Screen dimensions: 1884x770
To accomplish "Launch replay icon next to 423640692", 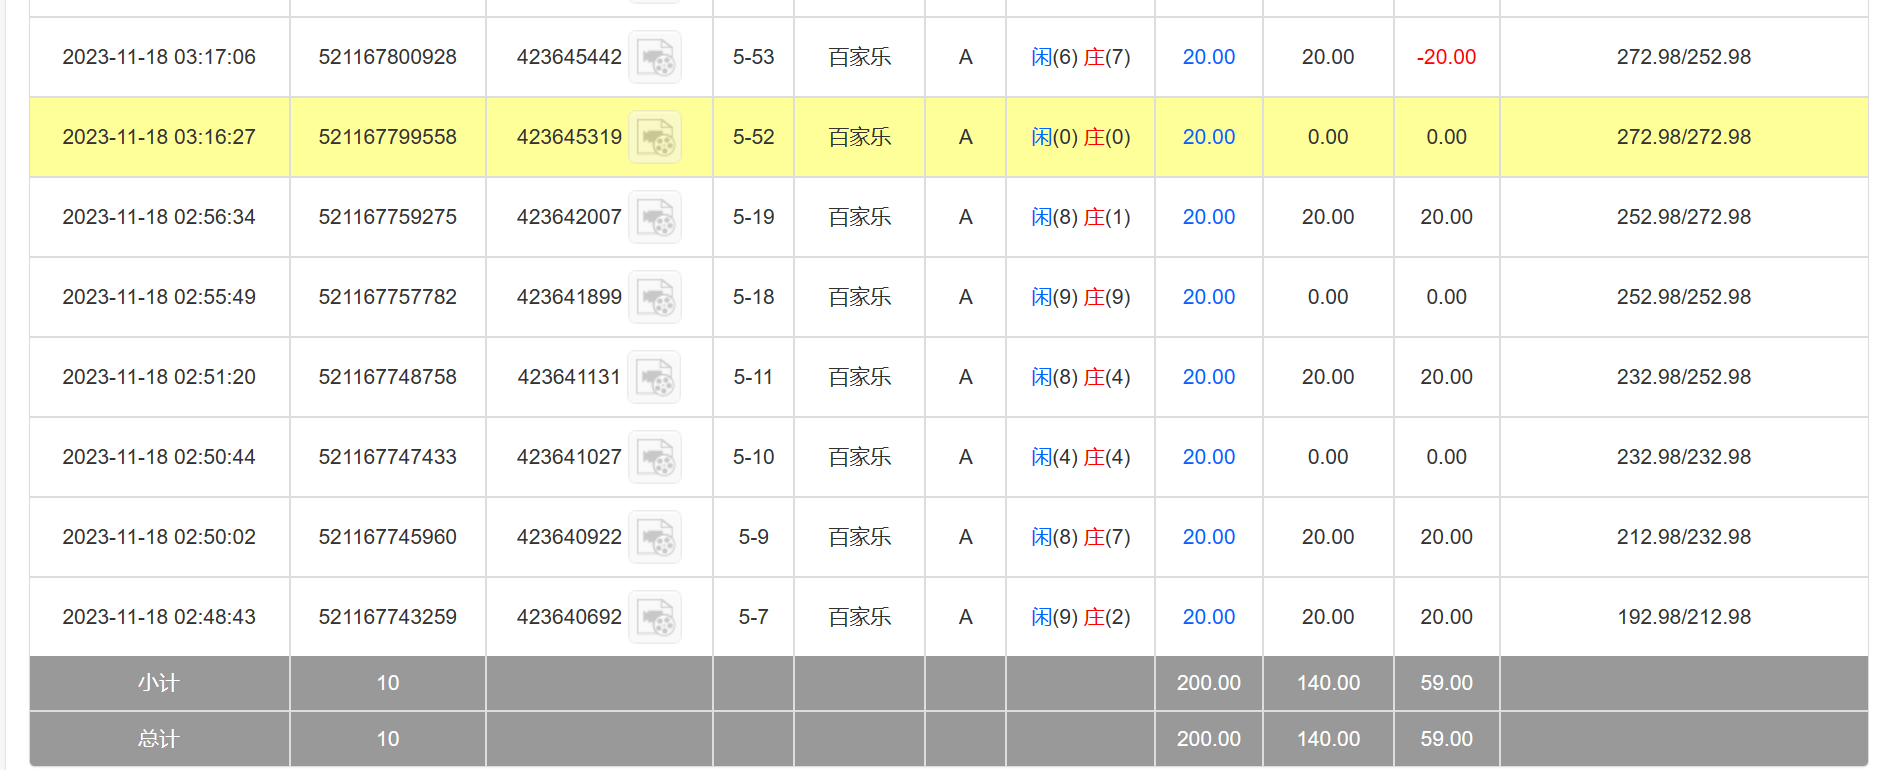I will (655, 617).
